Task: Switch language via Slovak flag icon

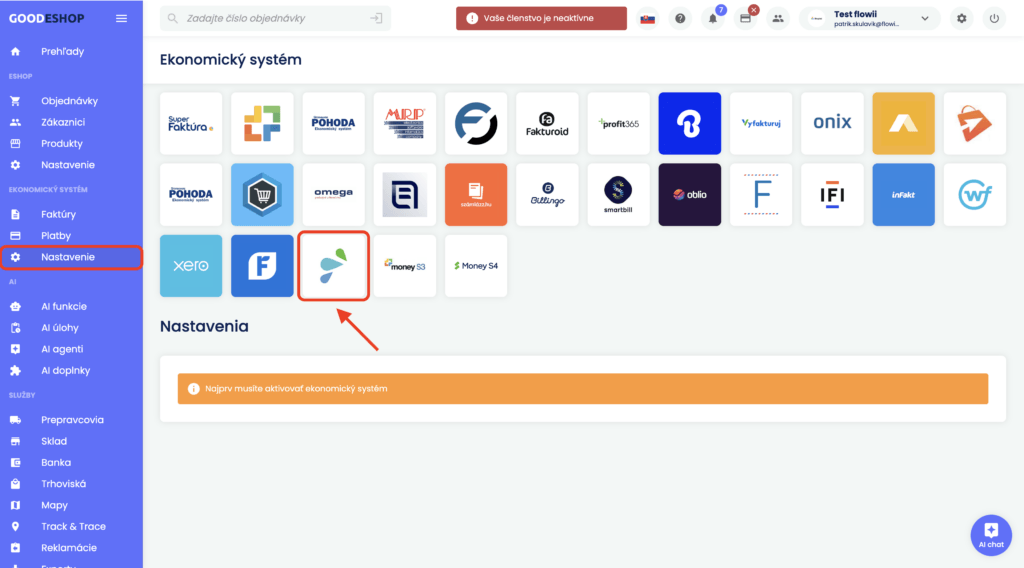Action: 647,18
